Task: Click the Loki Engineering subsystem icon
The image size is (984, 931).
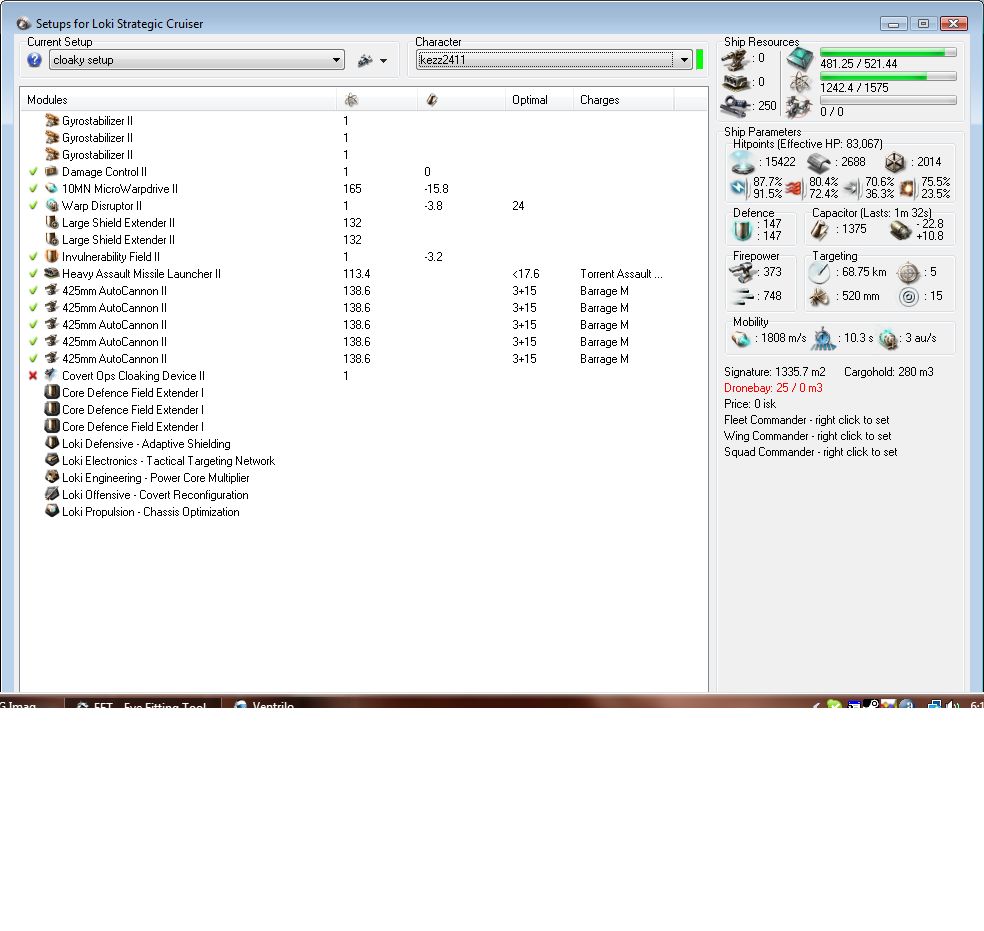Action: 52,477
